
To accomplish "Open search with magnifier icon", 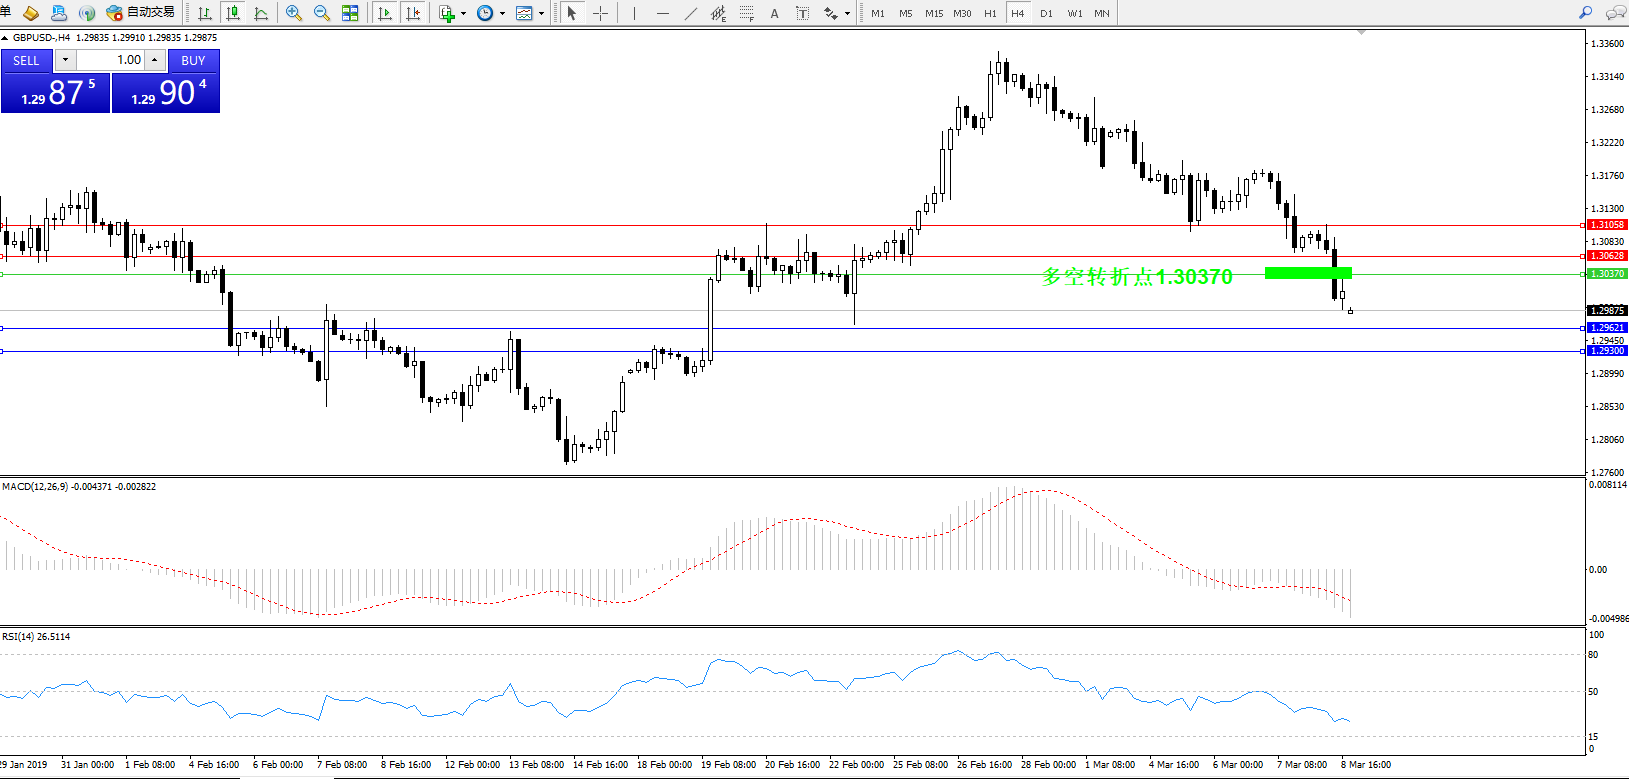I will [1585, 13].
